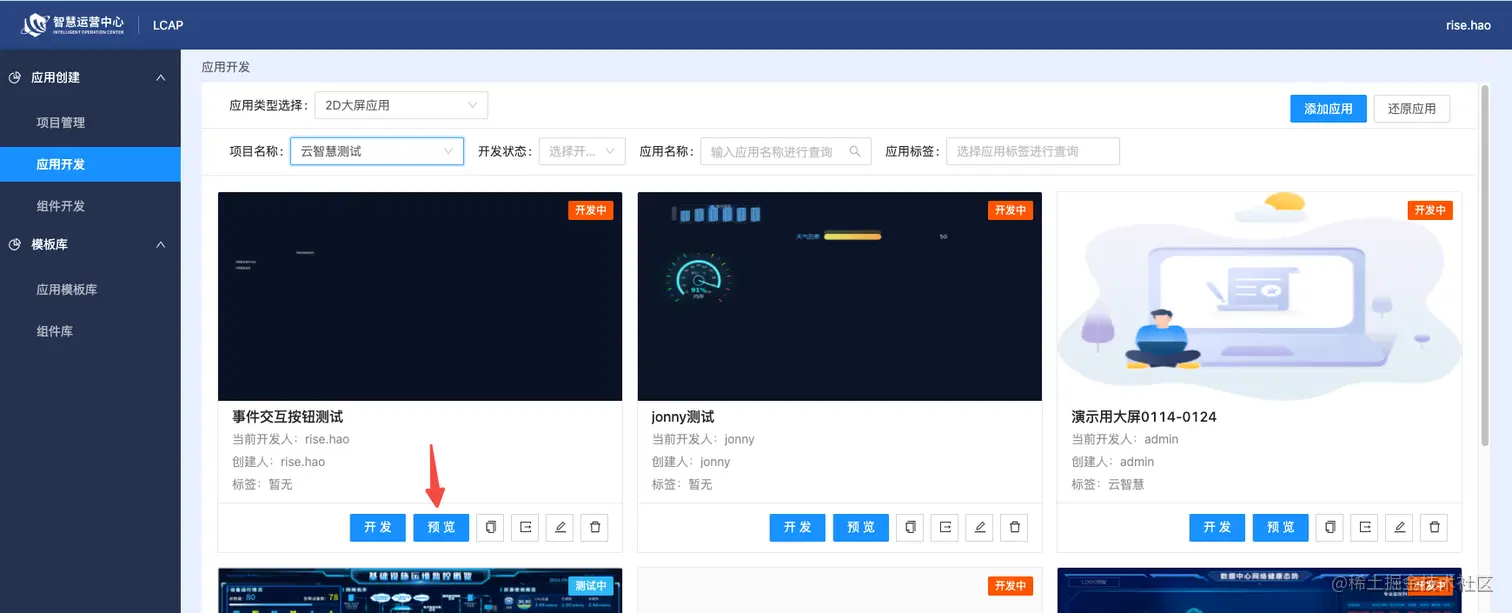Click the 开发中 badge on jonny测试 card
The image size is (1512, 613).
[x=1010, y=210]
